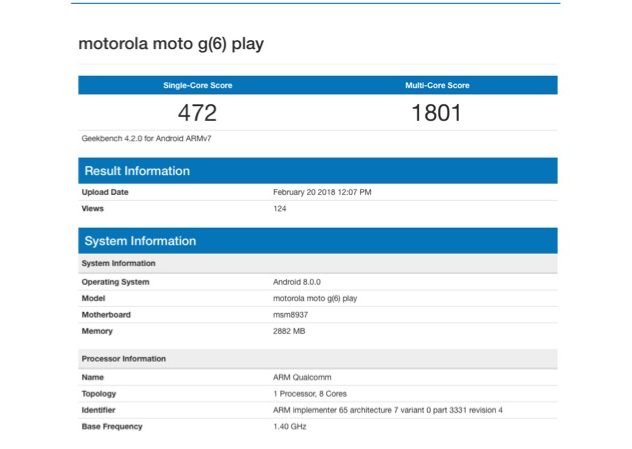Click the Views count value 124
Viewport: 632px width, 449px height.
click(x=281, y=208)
